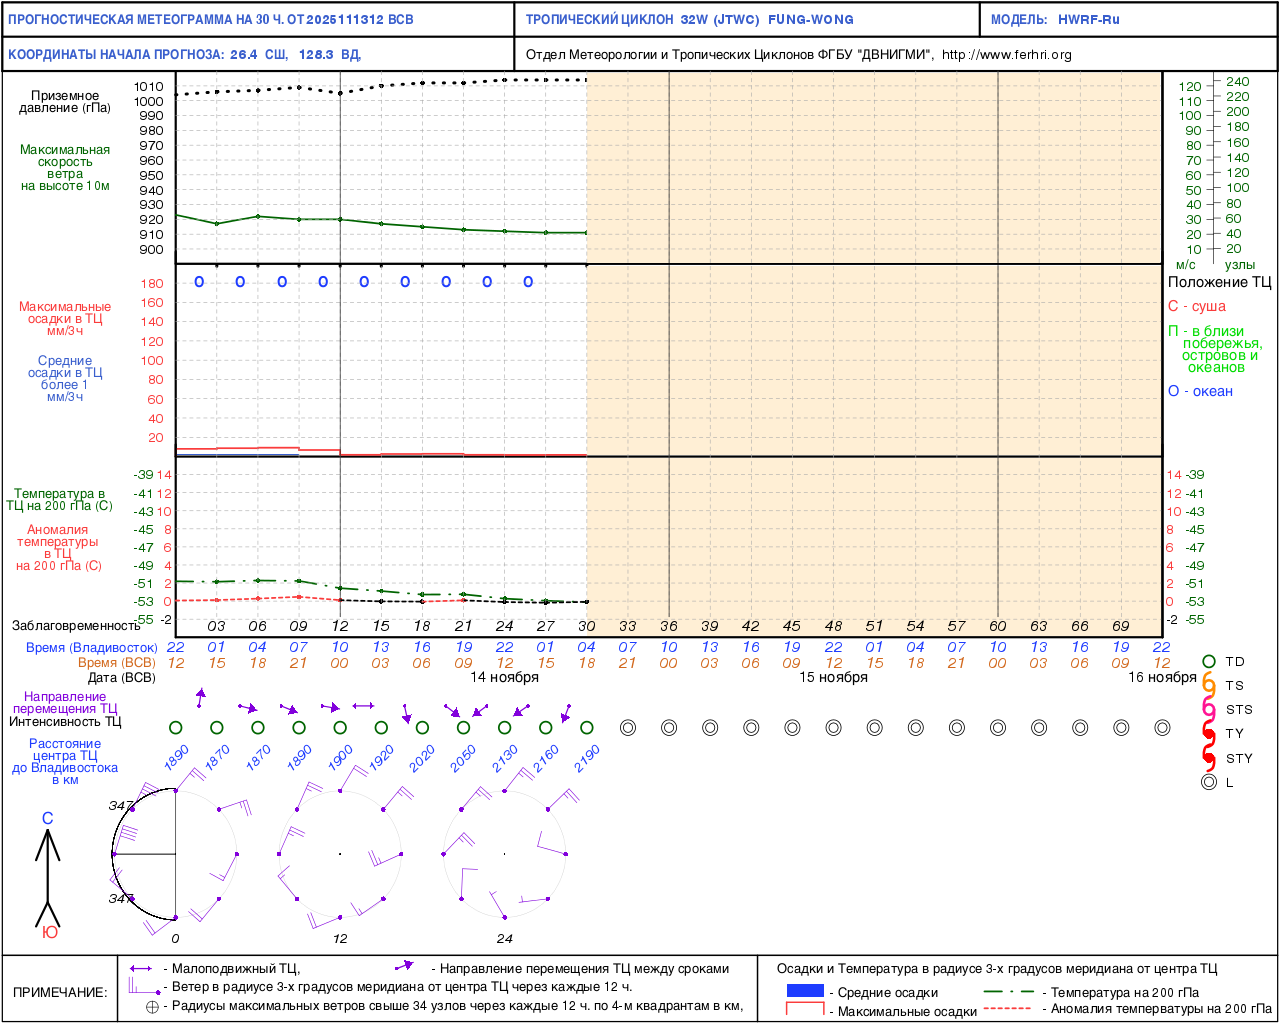Click the STY legend symbol
This screenshot has width=1280, height=1024.
click(x=1208, y=758)
